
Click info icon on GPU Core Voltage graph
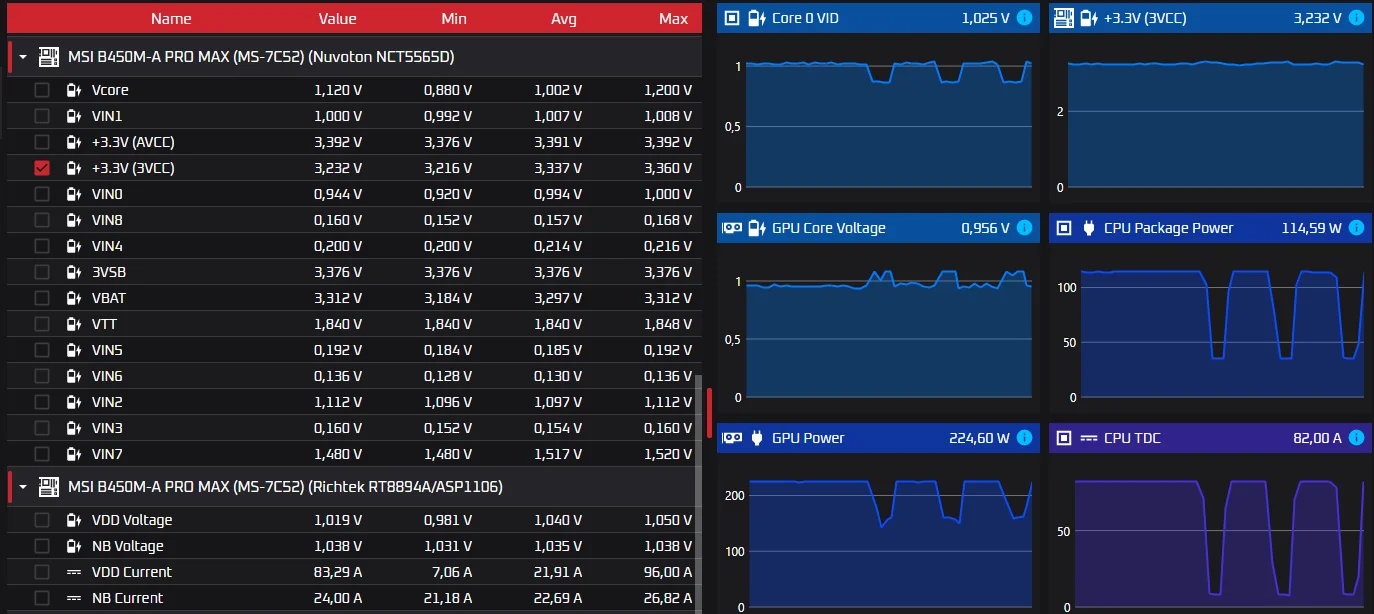[x=1024, y=228]
